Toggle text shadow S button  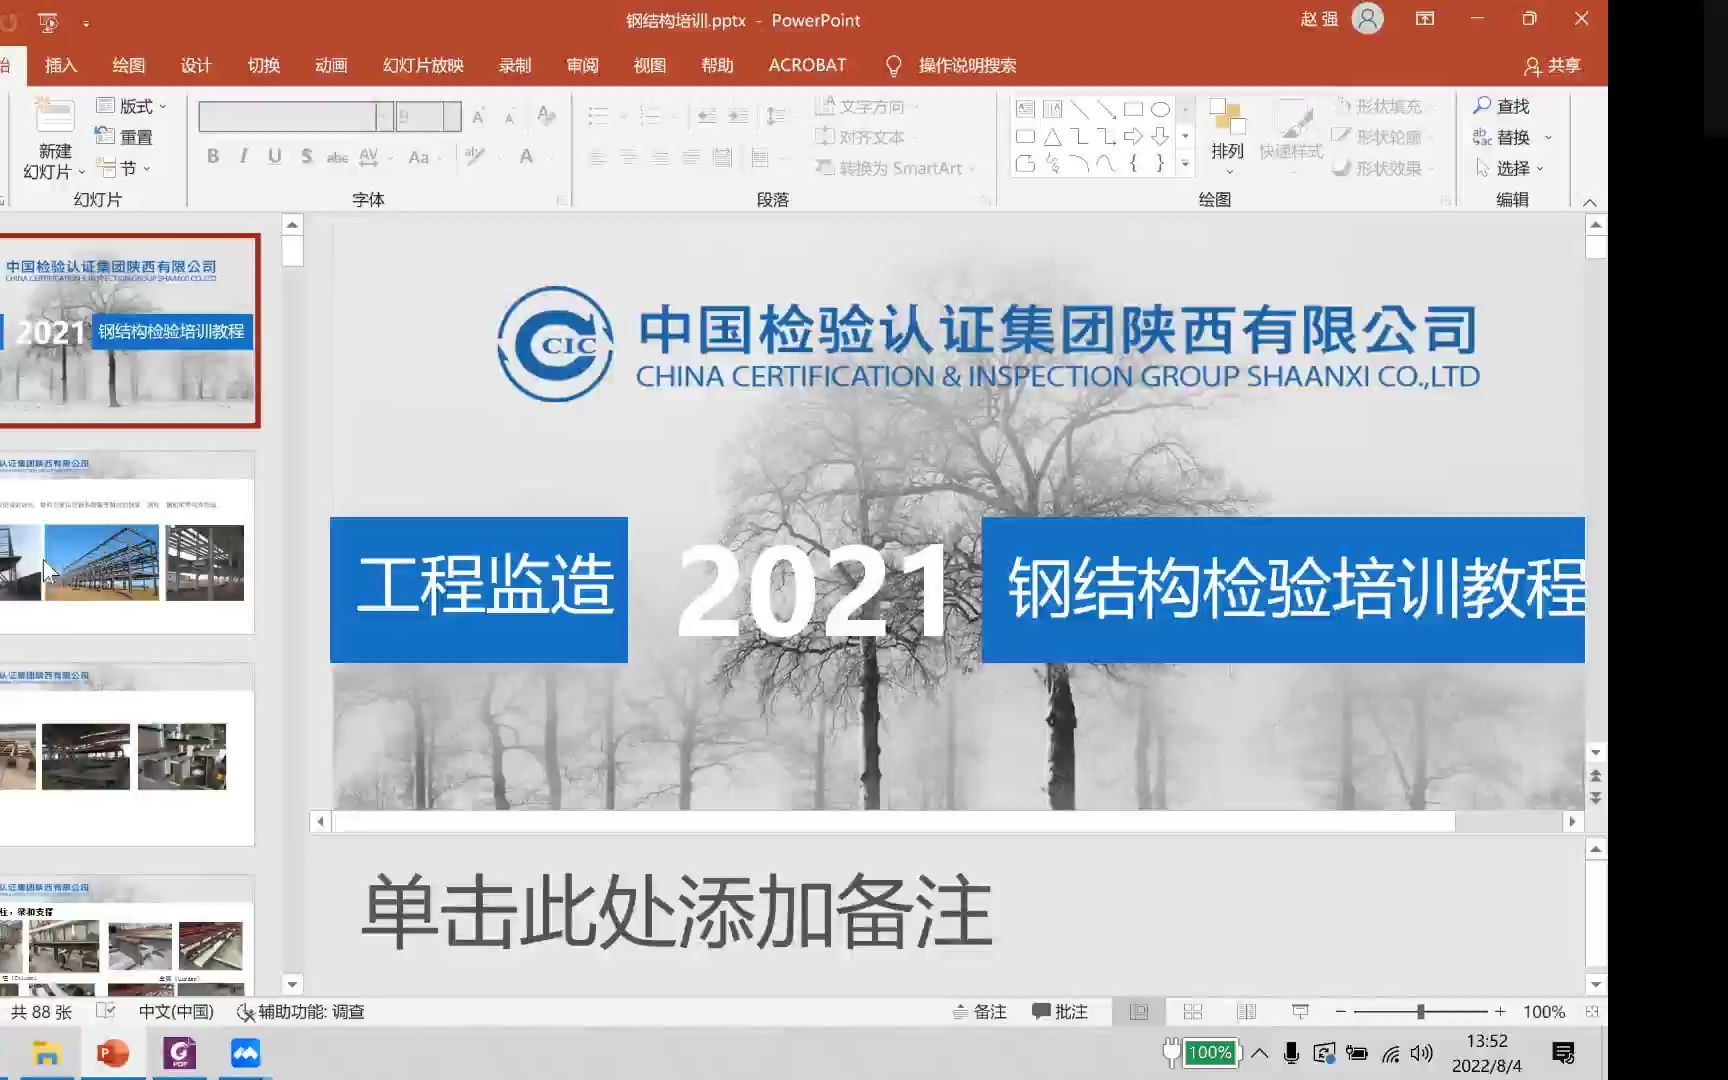point(306,156)
